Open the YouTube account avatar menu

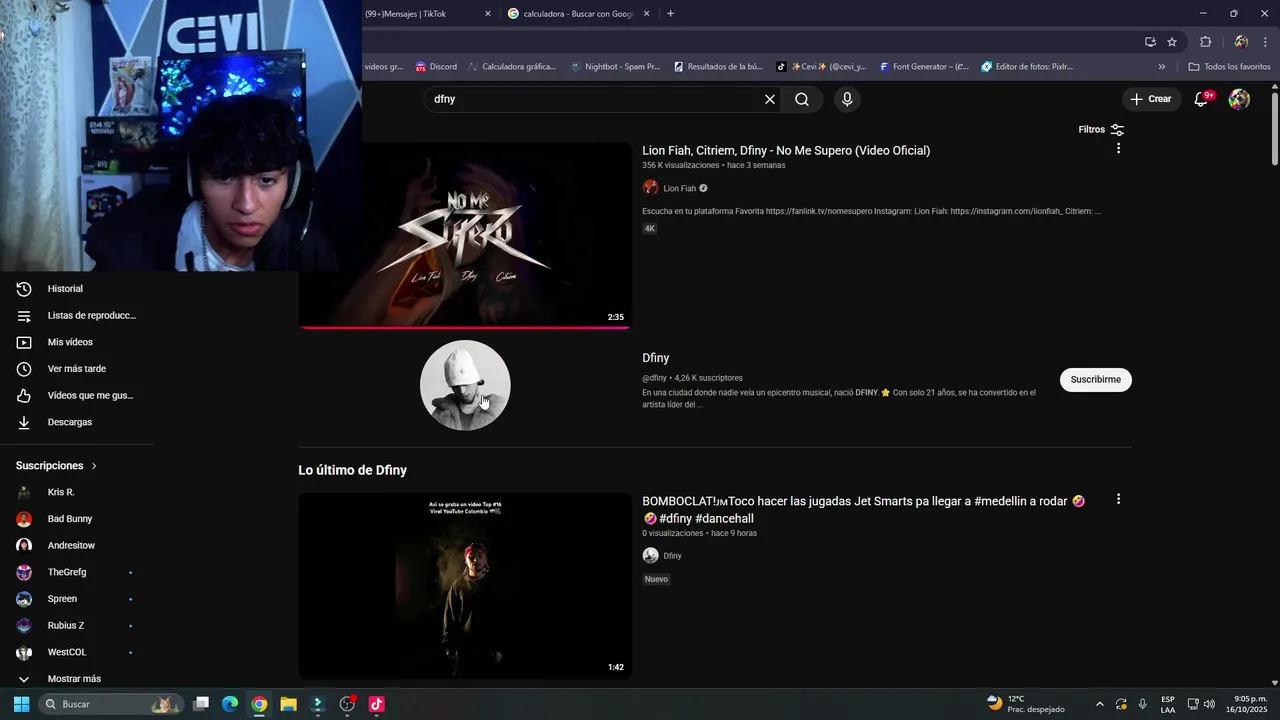(x=1239, y=99)
